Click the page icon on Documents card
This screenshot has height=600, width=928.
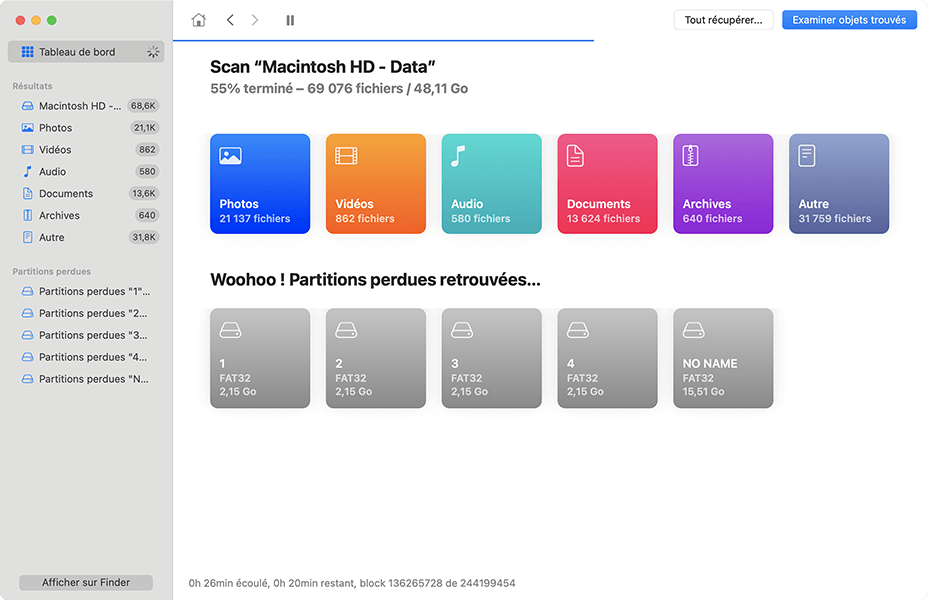(575, 156)
